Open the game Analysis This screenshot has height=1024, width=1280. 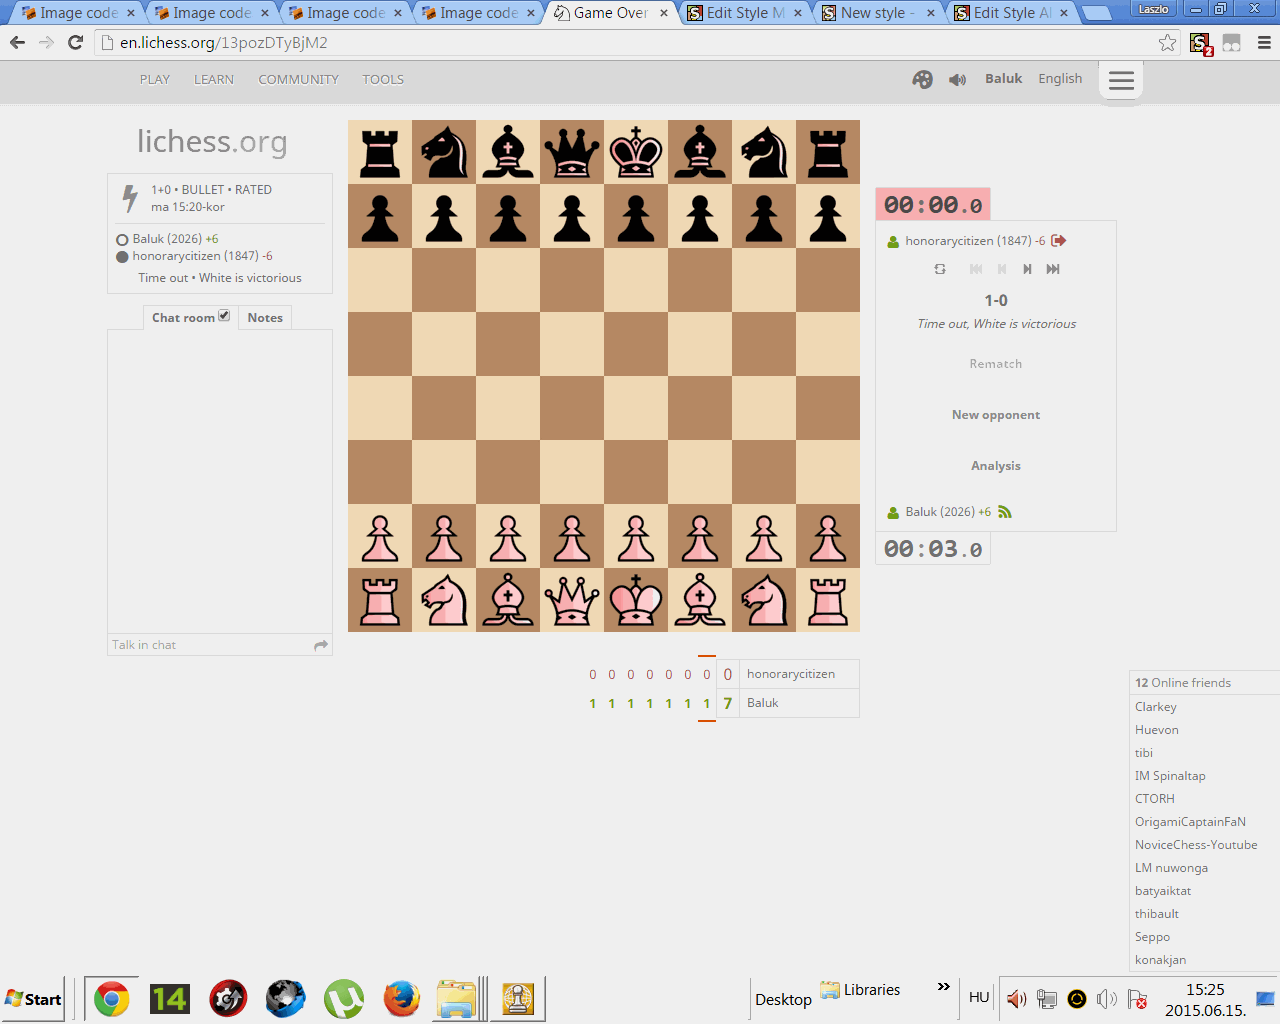(996, 466)
